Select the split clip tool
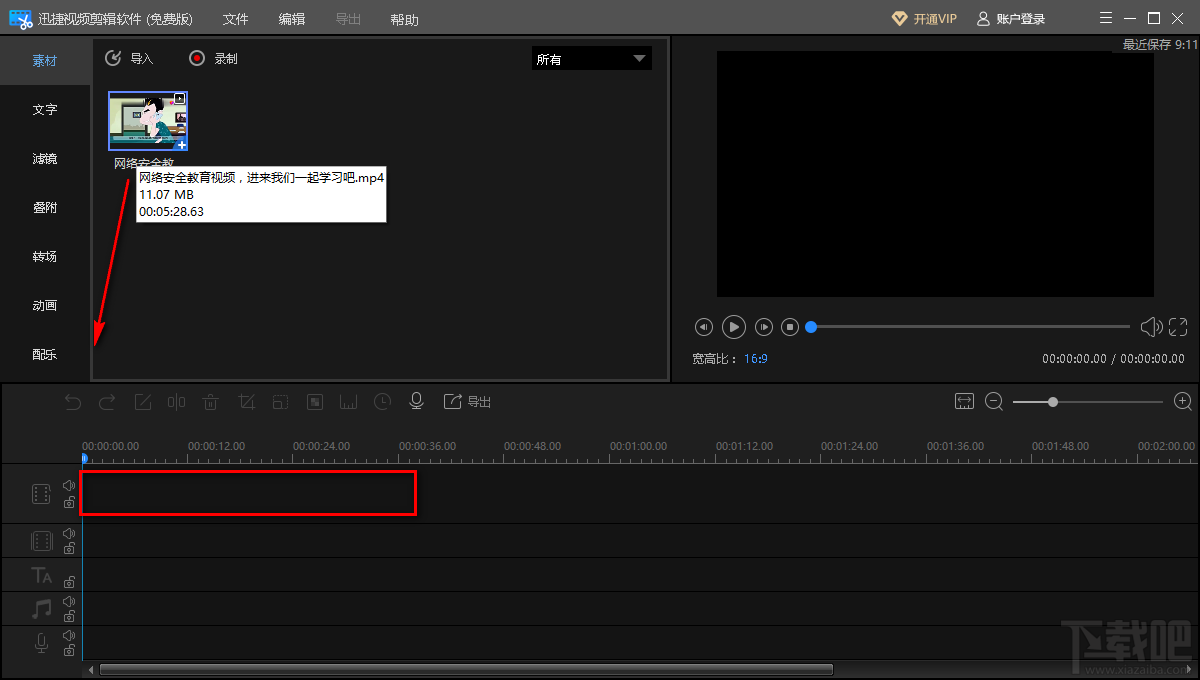Image resolution: width=1200 pixels, height=680 pixels. [176, 402]
